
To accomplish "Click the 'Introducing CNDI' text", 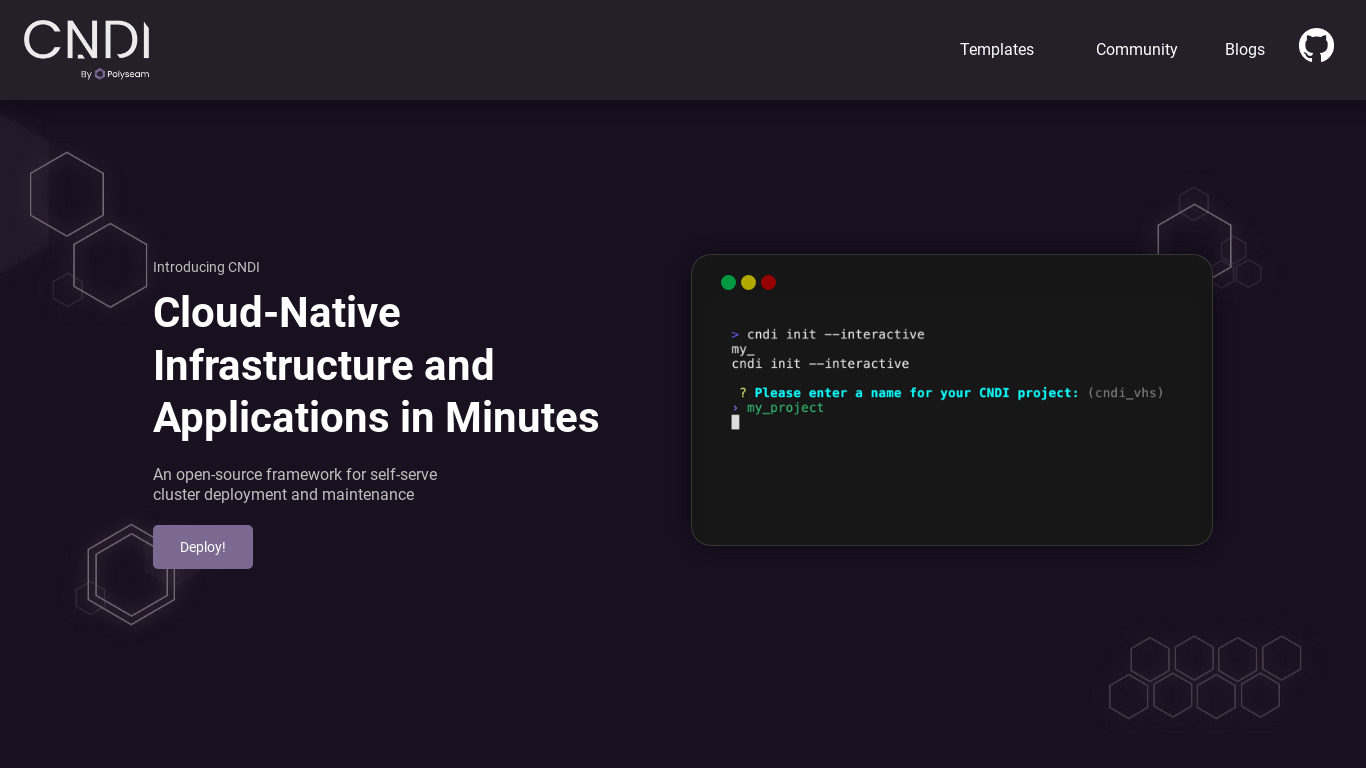I will point(206,267).
